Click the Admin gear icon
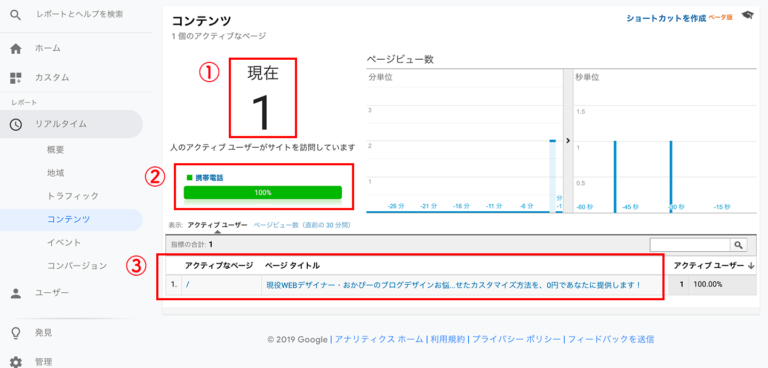 coord(16,362)
